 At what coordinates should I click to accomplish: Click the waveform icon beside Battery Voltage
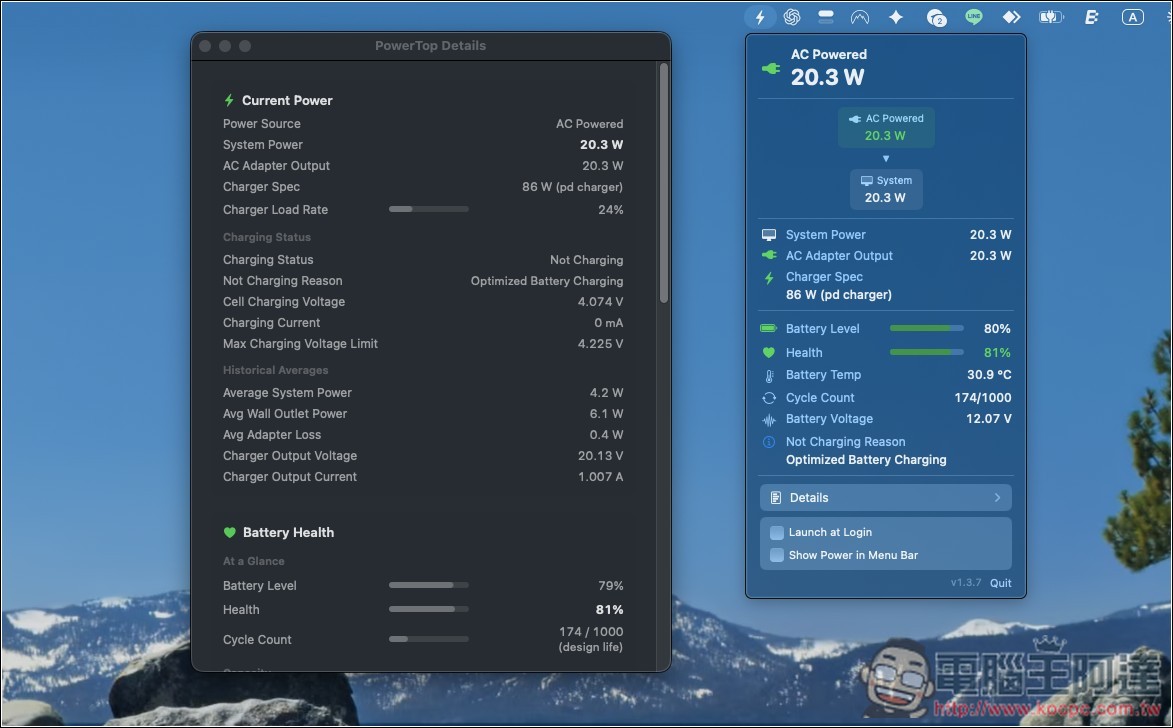[x=768, y=420]
